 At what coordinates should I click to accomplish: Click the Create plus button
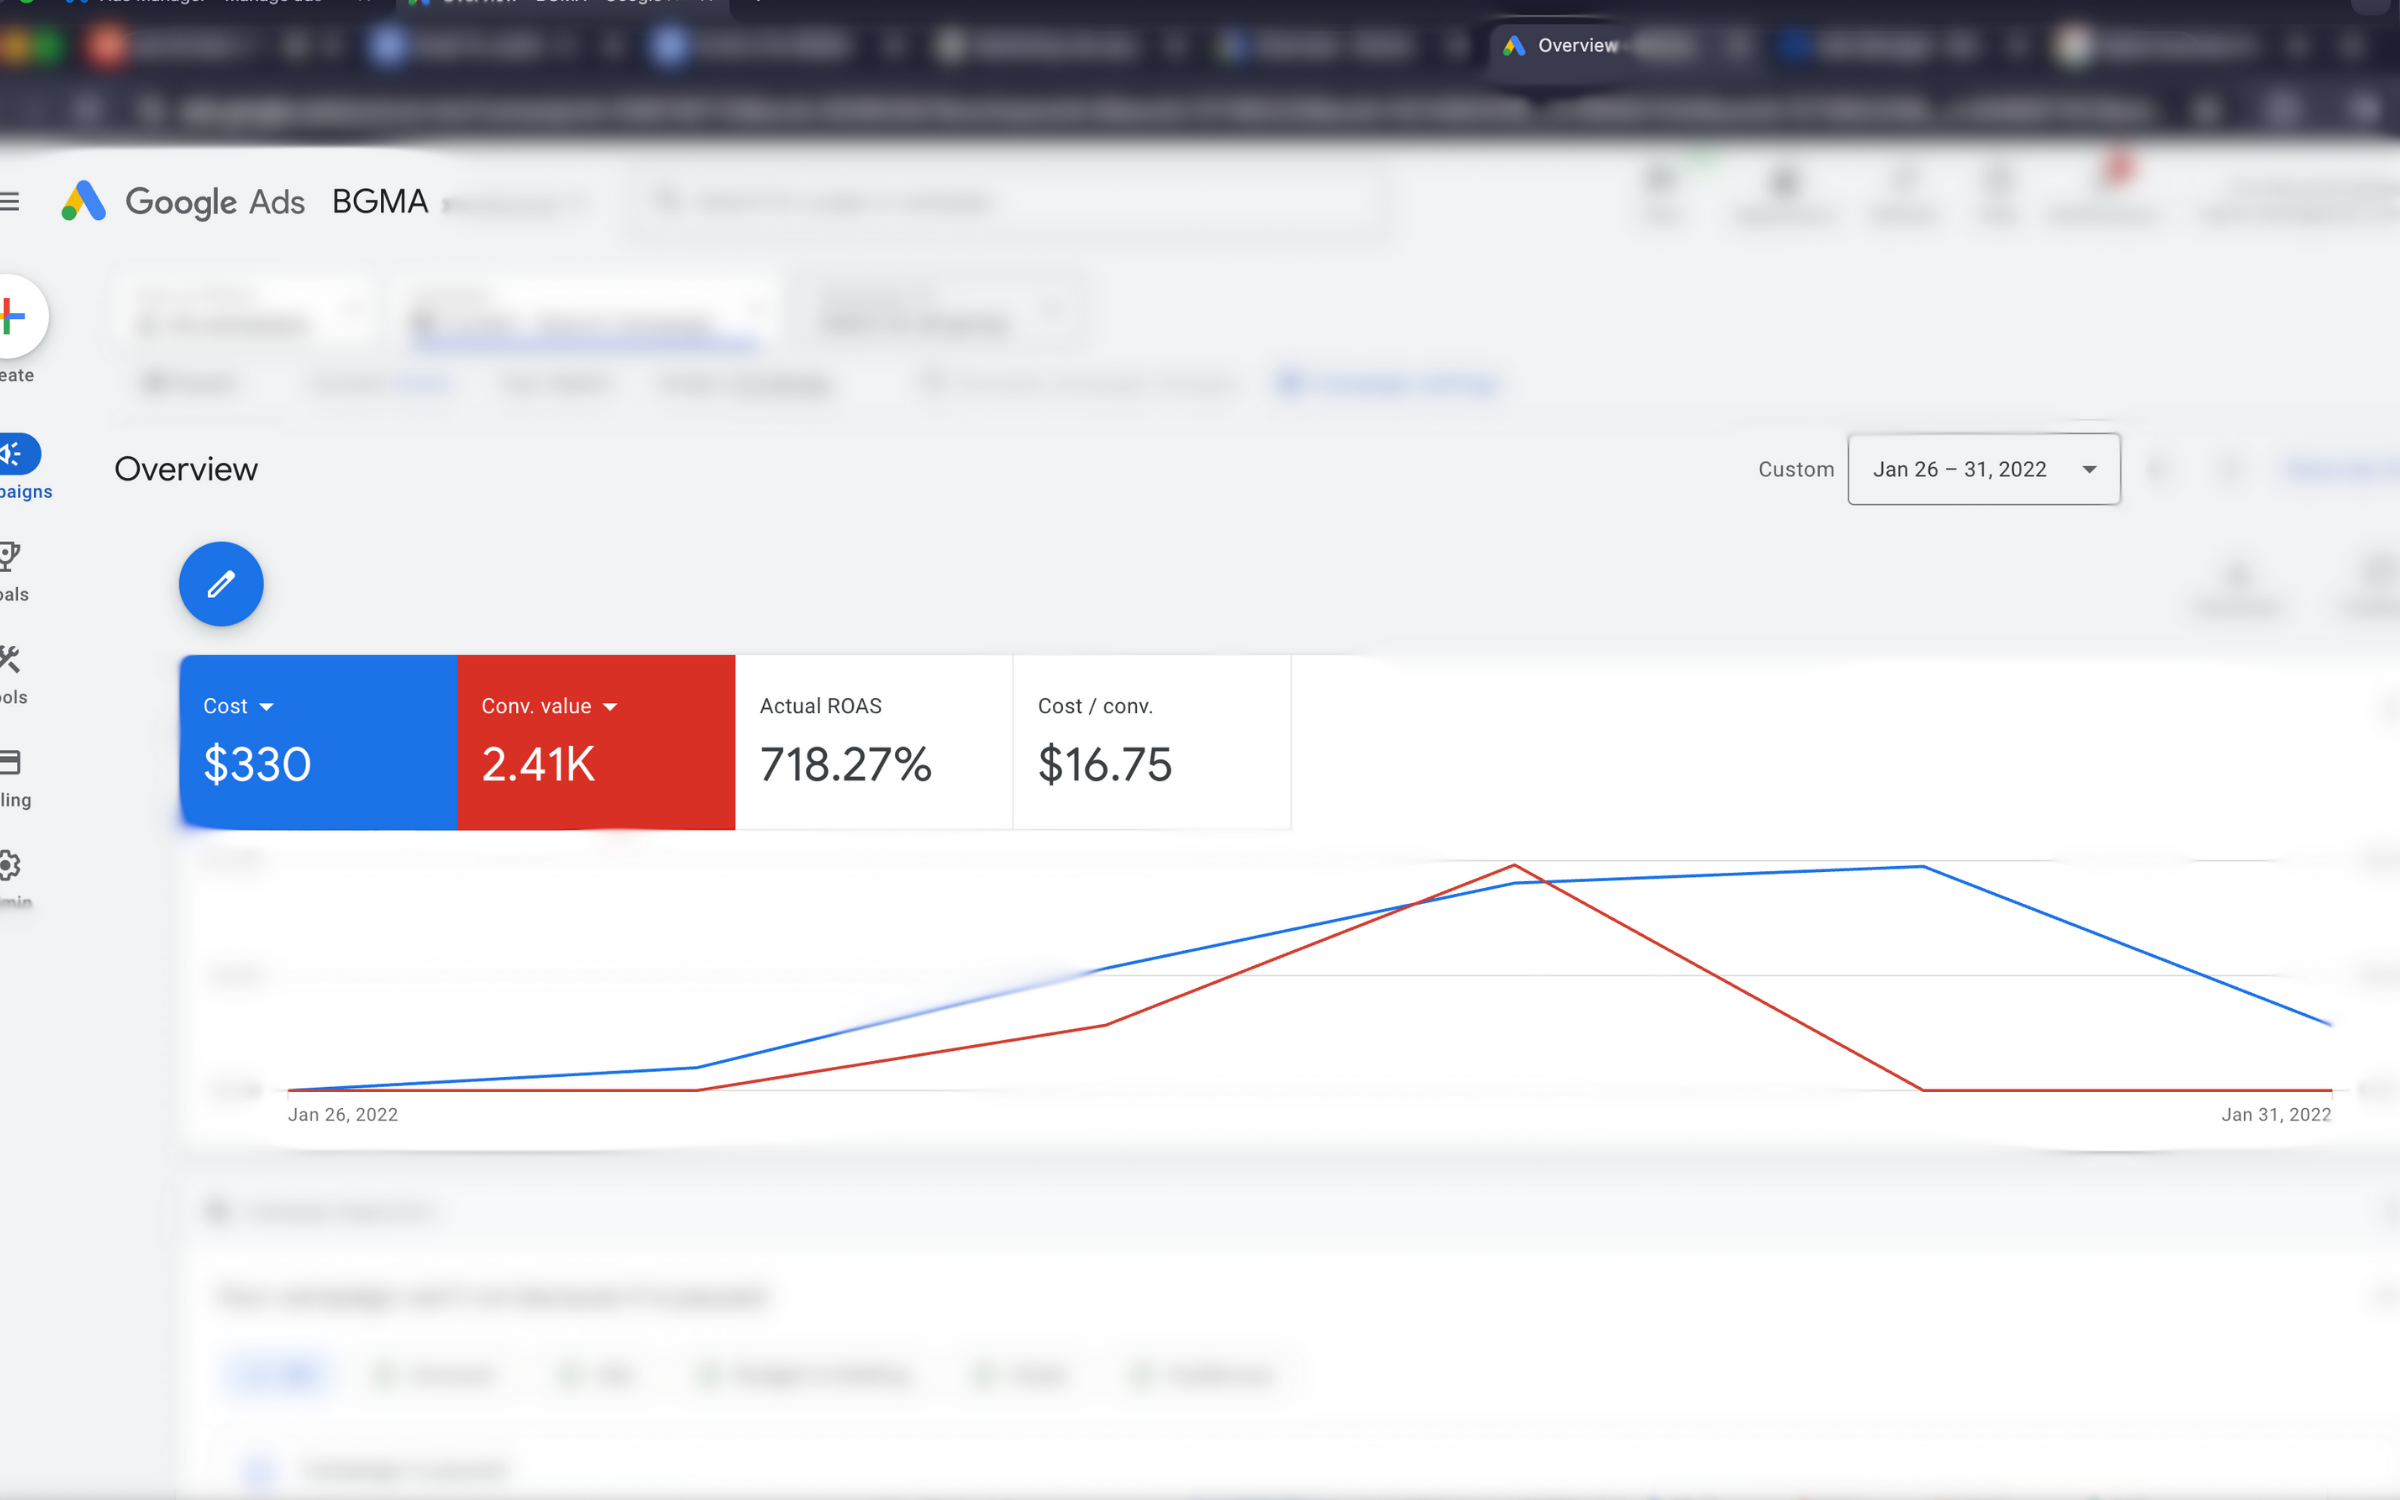click(15, 317)
